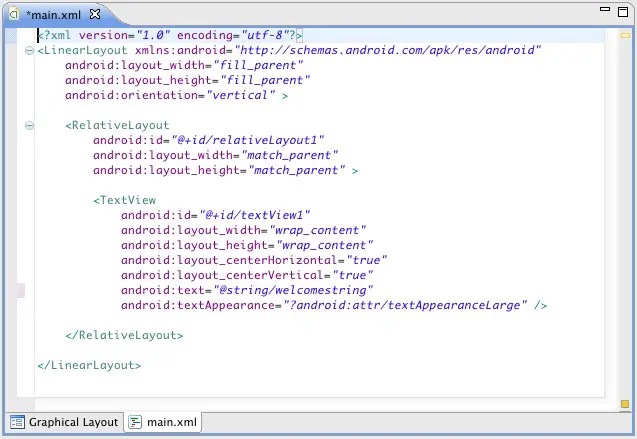Click the "fill_parent" layout_width value
Screen dimensions: 637x439
pyautogui.click(x=258, y=65)
